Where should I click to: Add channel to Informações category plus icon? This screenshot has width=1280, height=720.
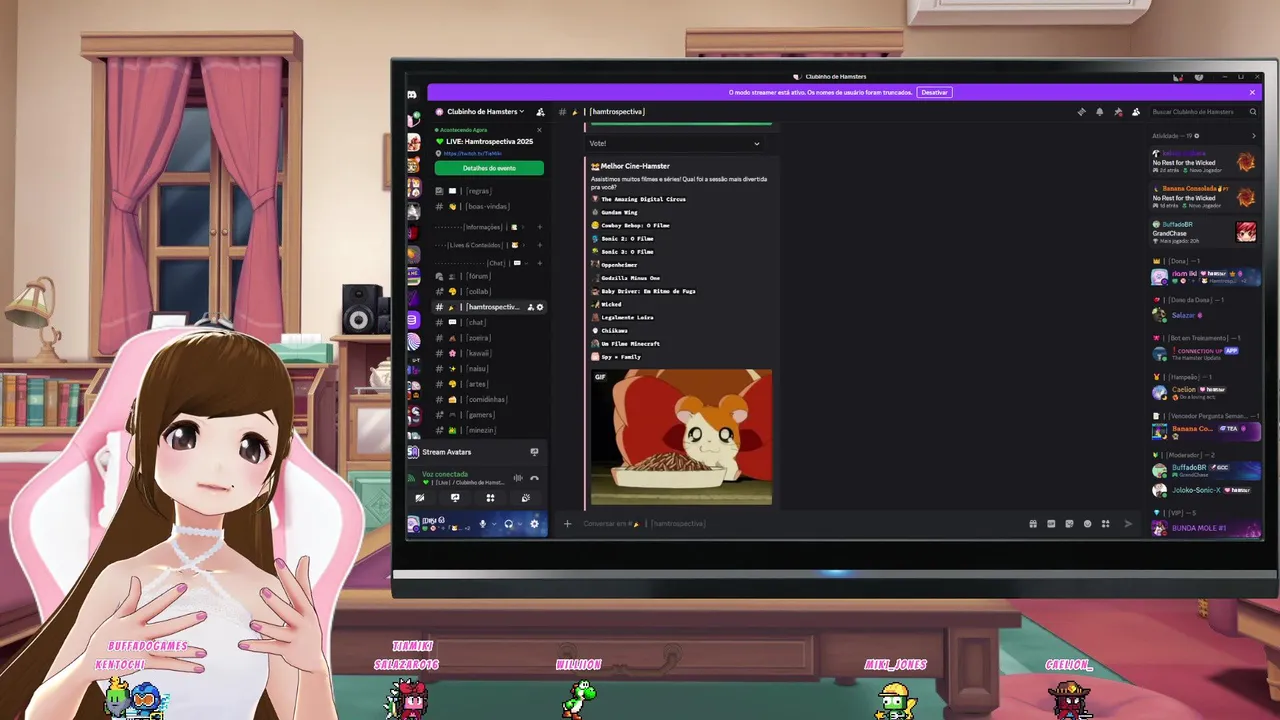[540, 227]
